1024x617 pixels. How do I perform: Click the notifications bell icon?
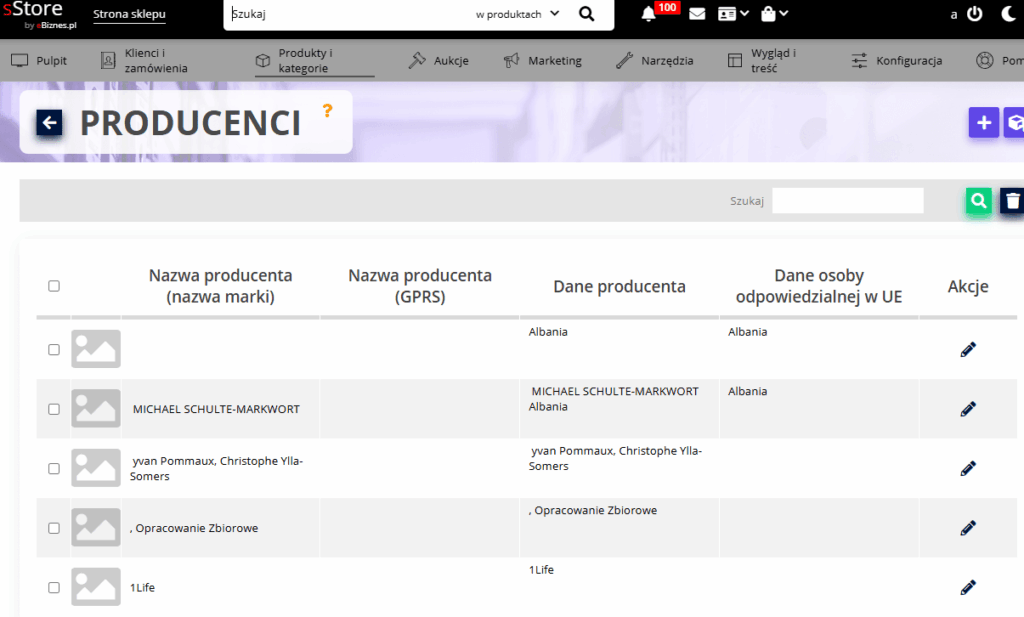coord(648,14)
